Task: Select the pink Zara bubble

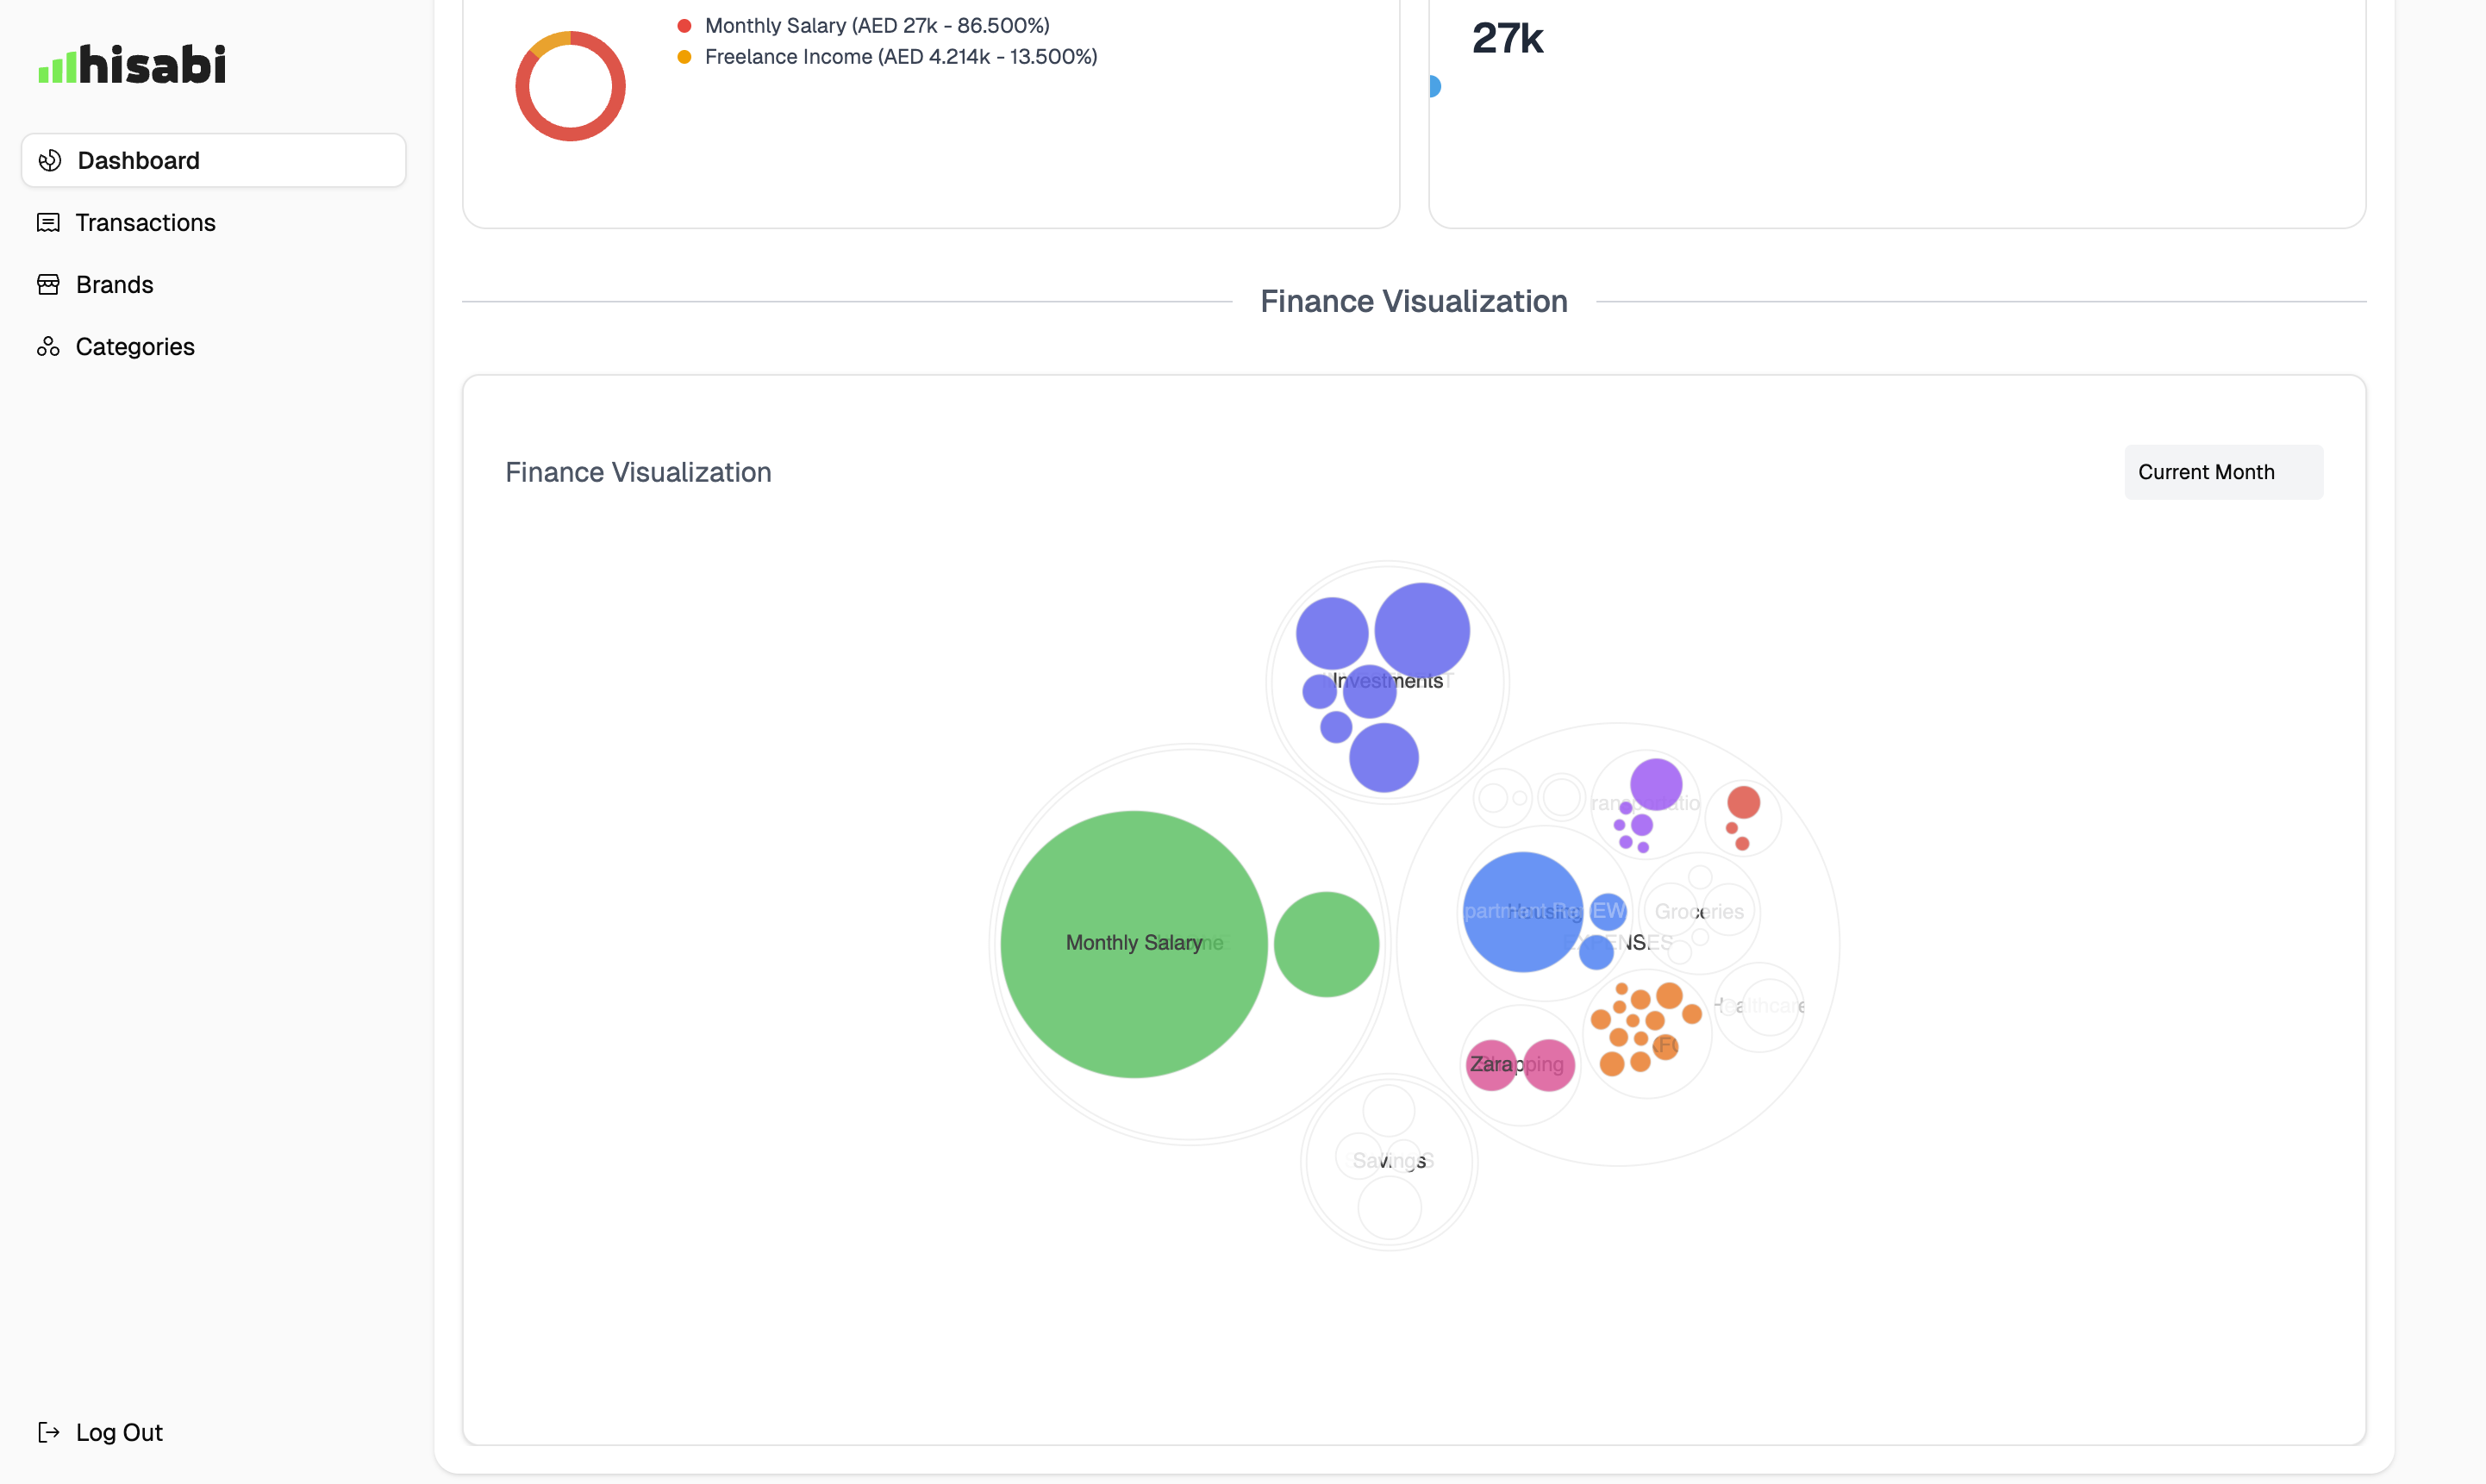Action: (x=1494, y=1064)
